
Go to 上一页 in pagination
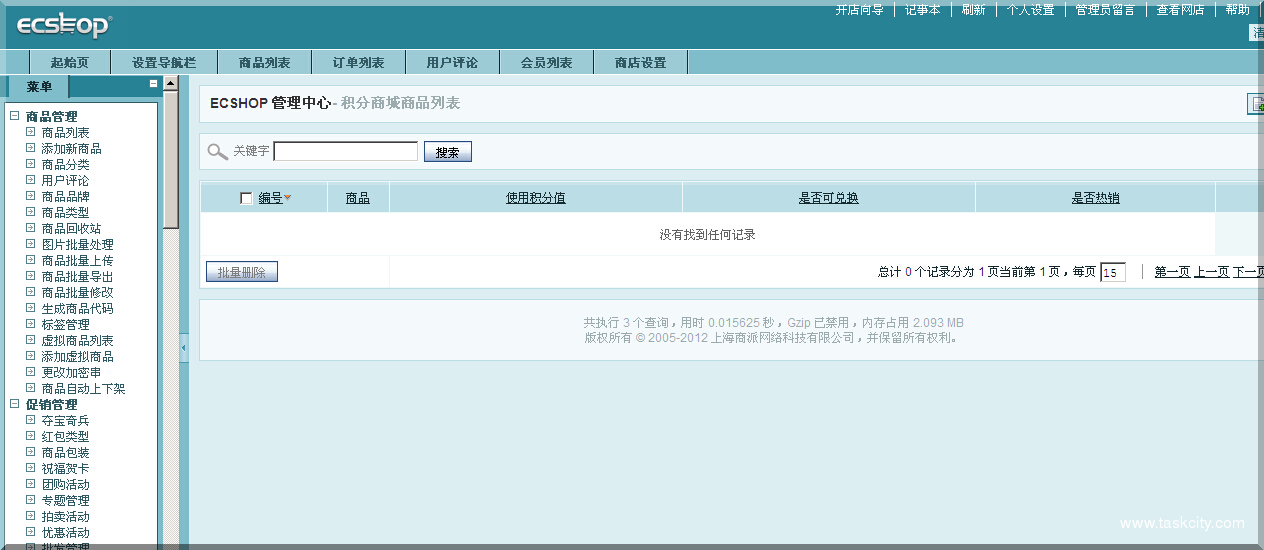tap(1212, 272)
